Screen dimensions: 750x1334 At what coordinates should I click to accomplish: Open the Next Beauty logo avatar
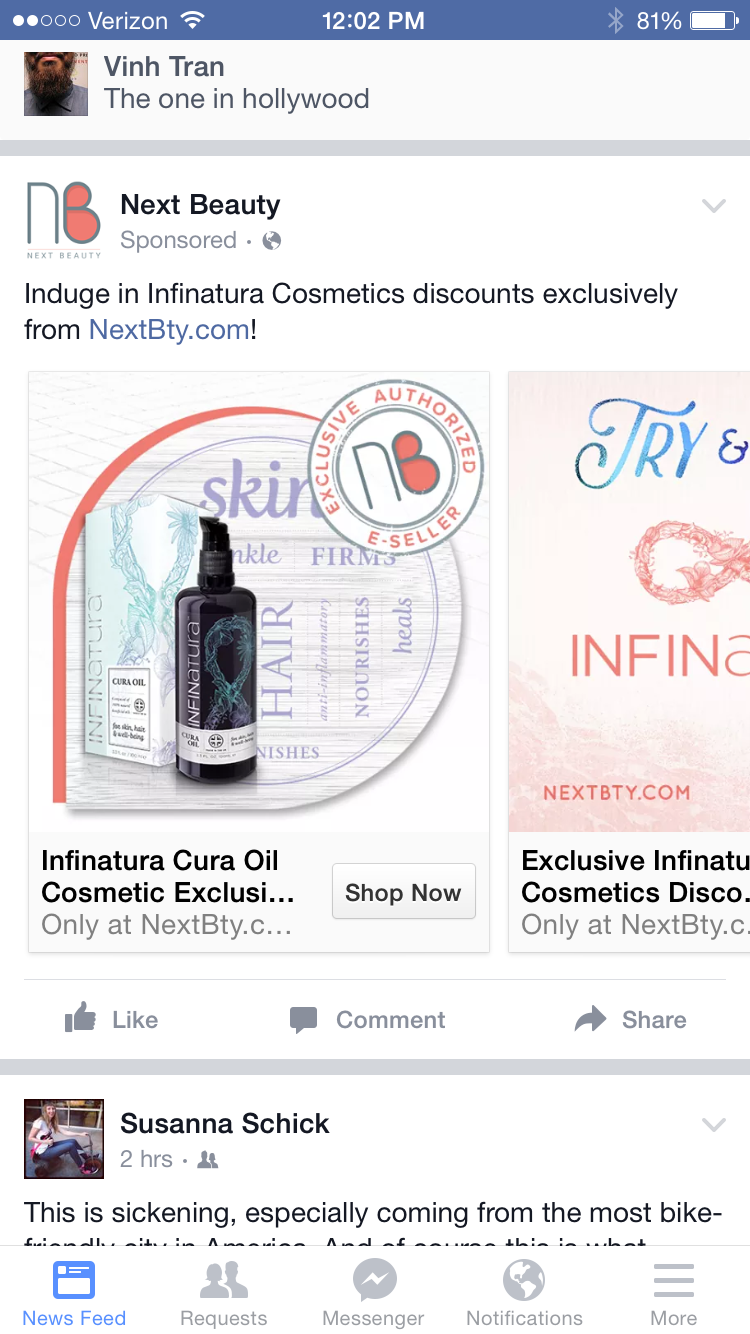[63, 220]
